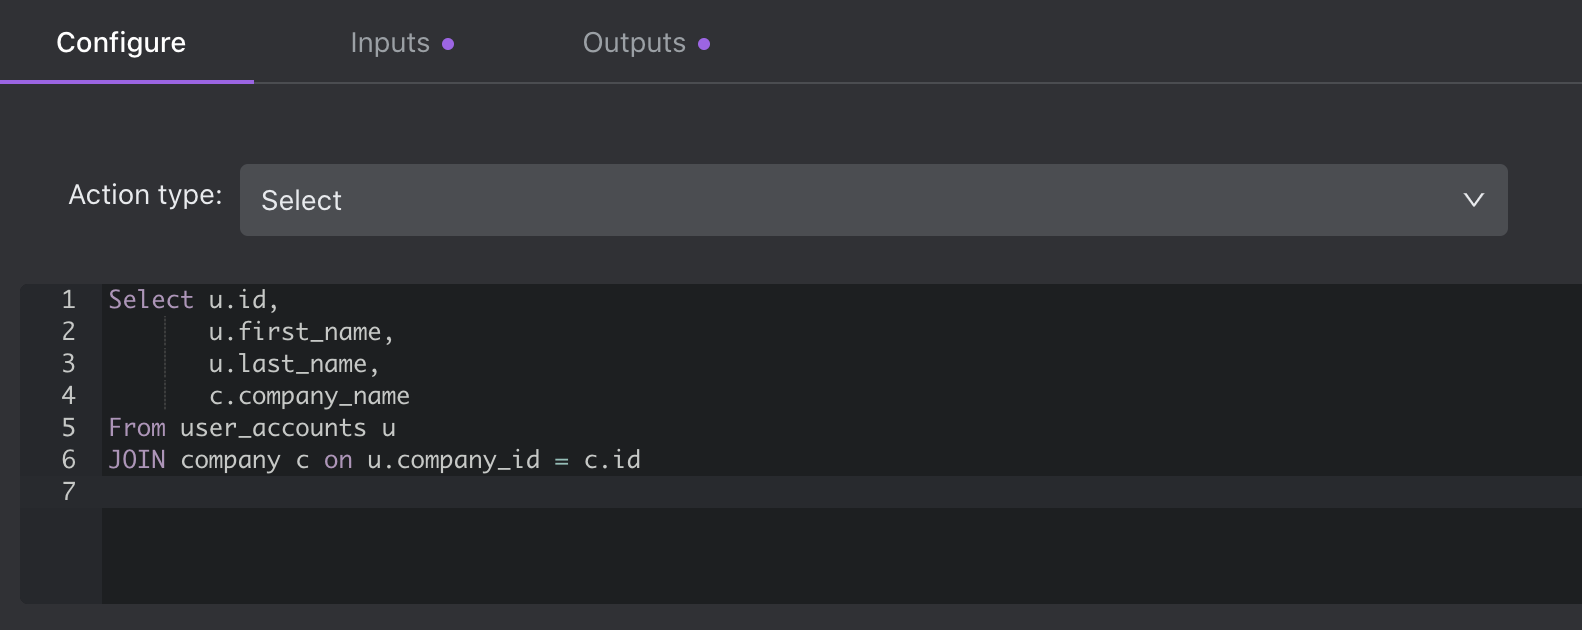The height and width of the screenshot is (630, 1582).
Task: Open the Inputs tab
Action: point(390,43)
